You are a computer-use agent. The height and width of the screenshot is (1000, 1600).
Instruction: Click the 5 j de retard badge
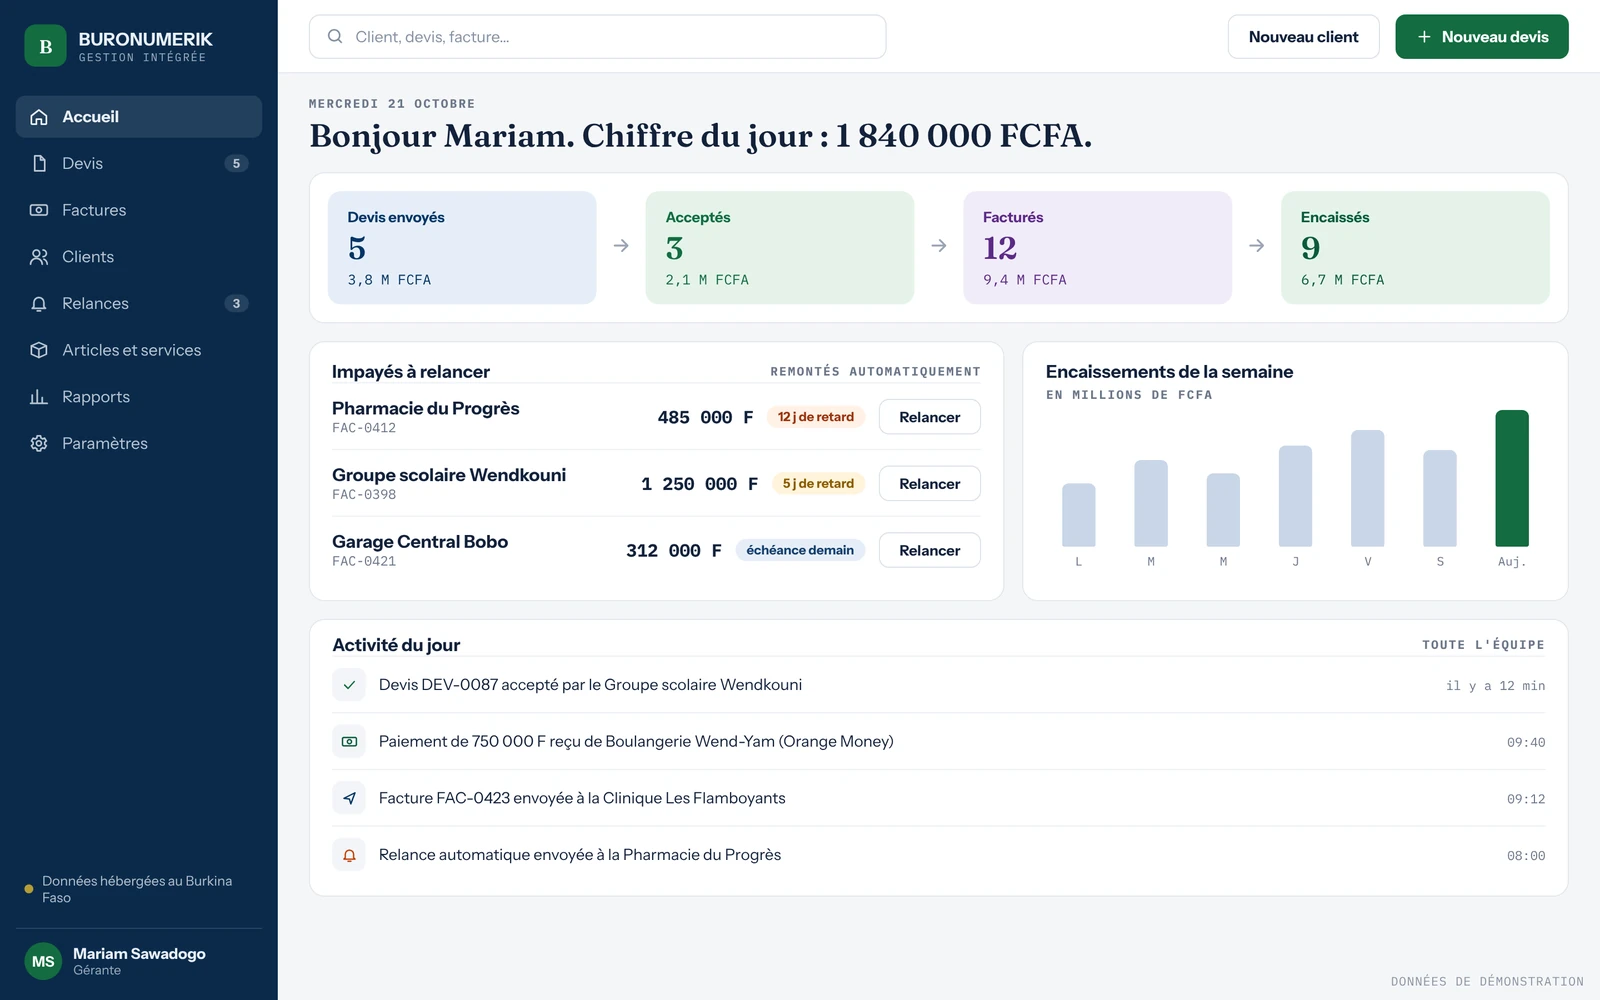(818, 484)
